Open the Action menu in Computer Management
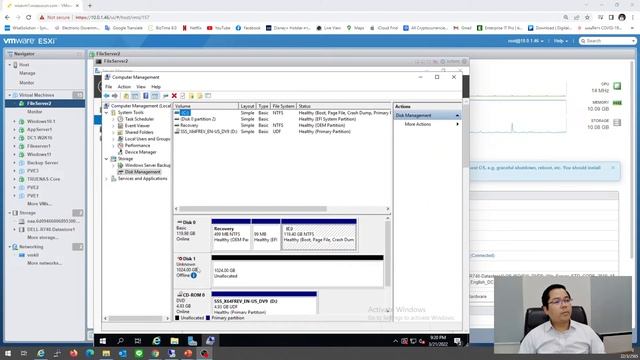Viewport: 640px width, 360px height. [124, 87]
